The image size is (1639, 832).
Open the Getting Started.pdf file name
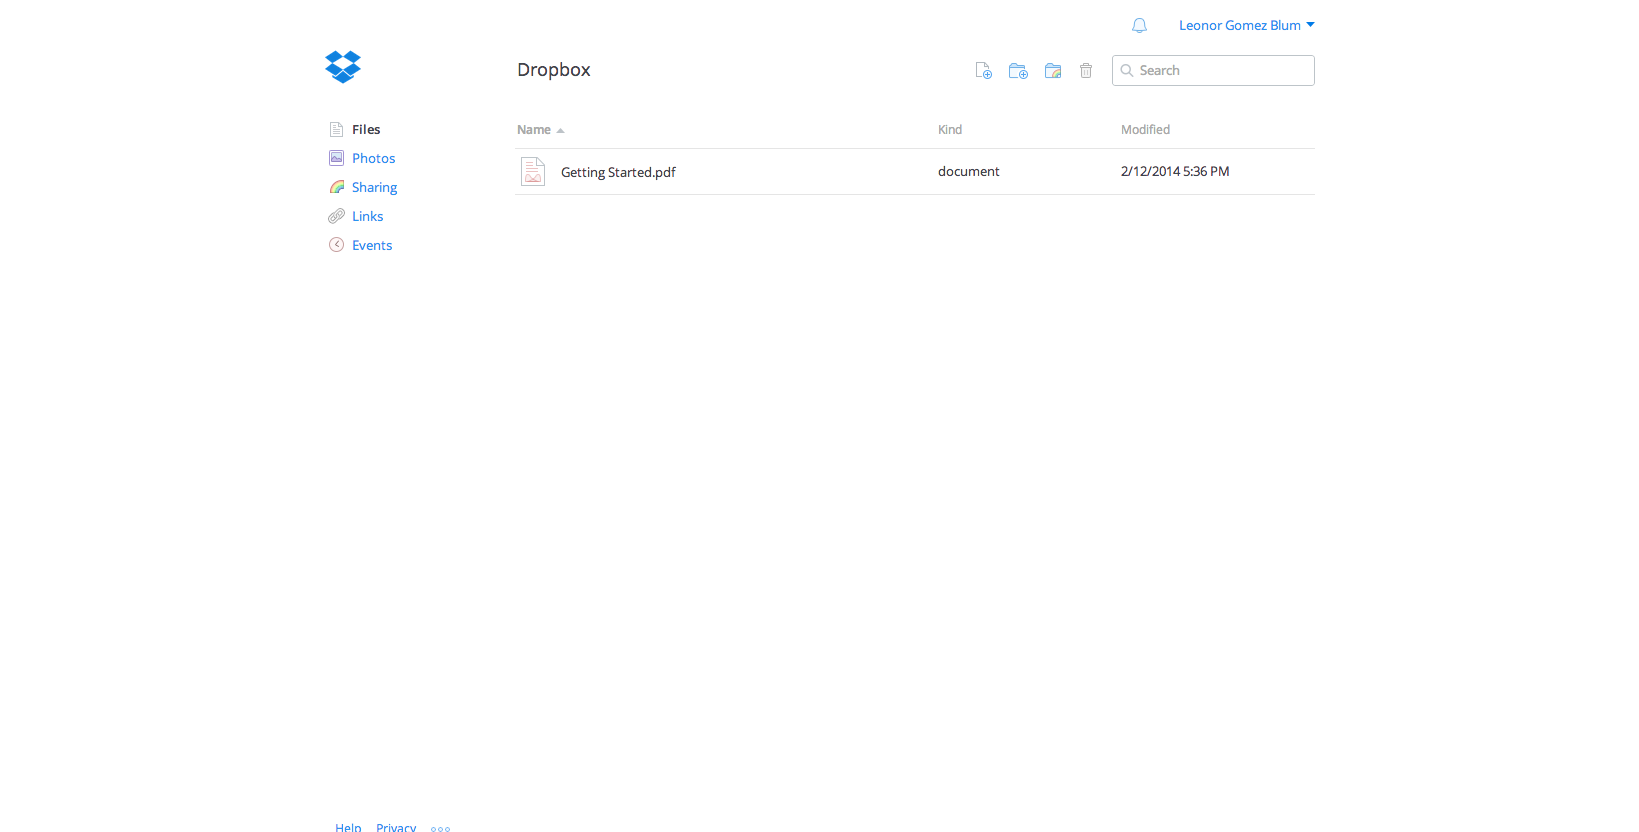click(618, 172)
